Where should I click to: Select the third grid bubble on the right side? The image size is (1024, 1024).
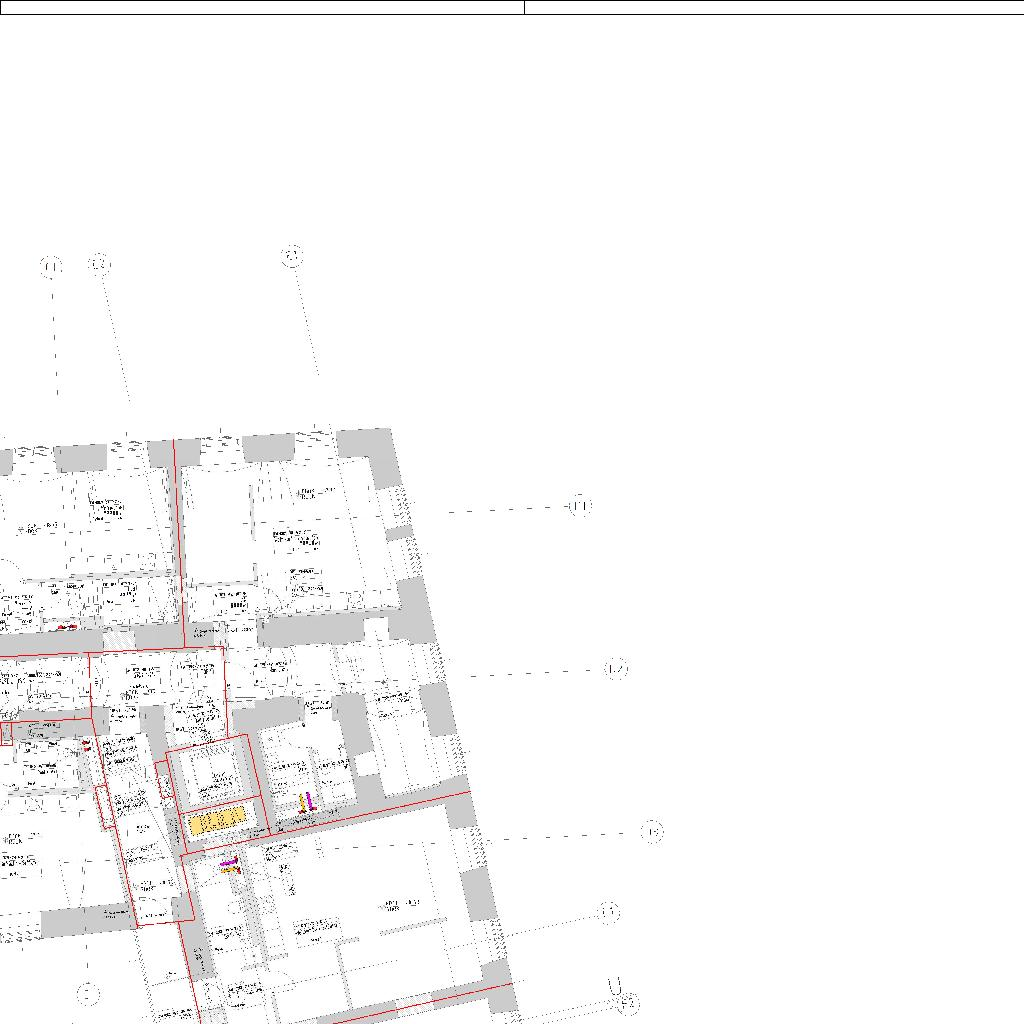(x=651, y=832)
